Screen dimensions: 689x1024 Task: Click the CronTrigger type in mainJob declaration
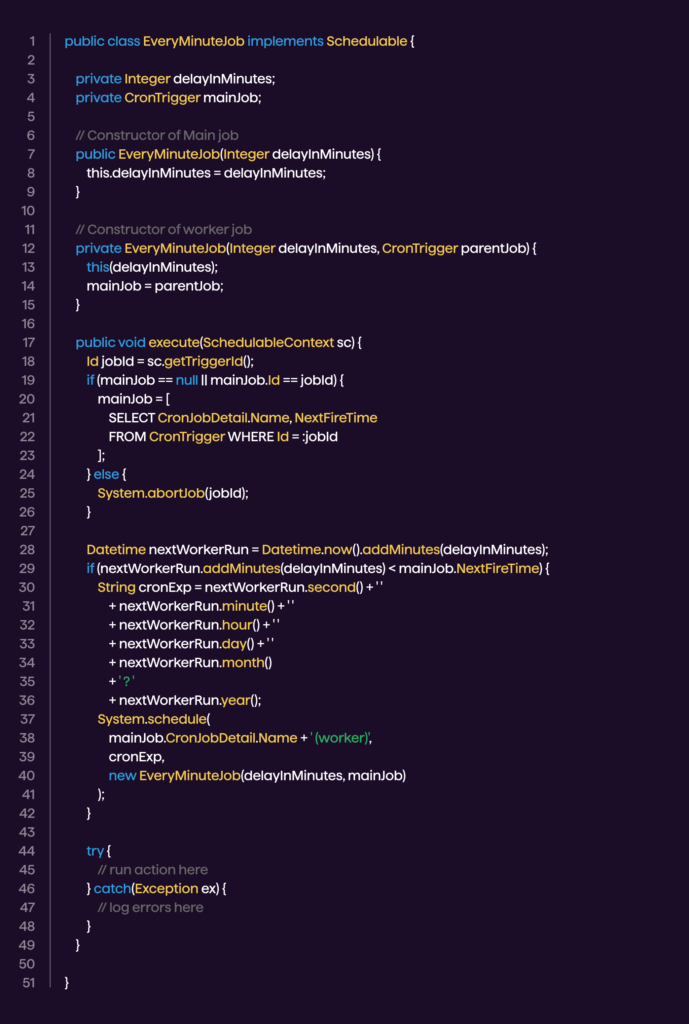point(161,97)
